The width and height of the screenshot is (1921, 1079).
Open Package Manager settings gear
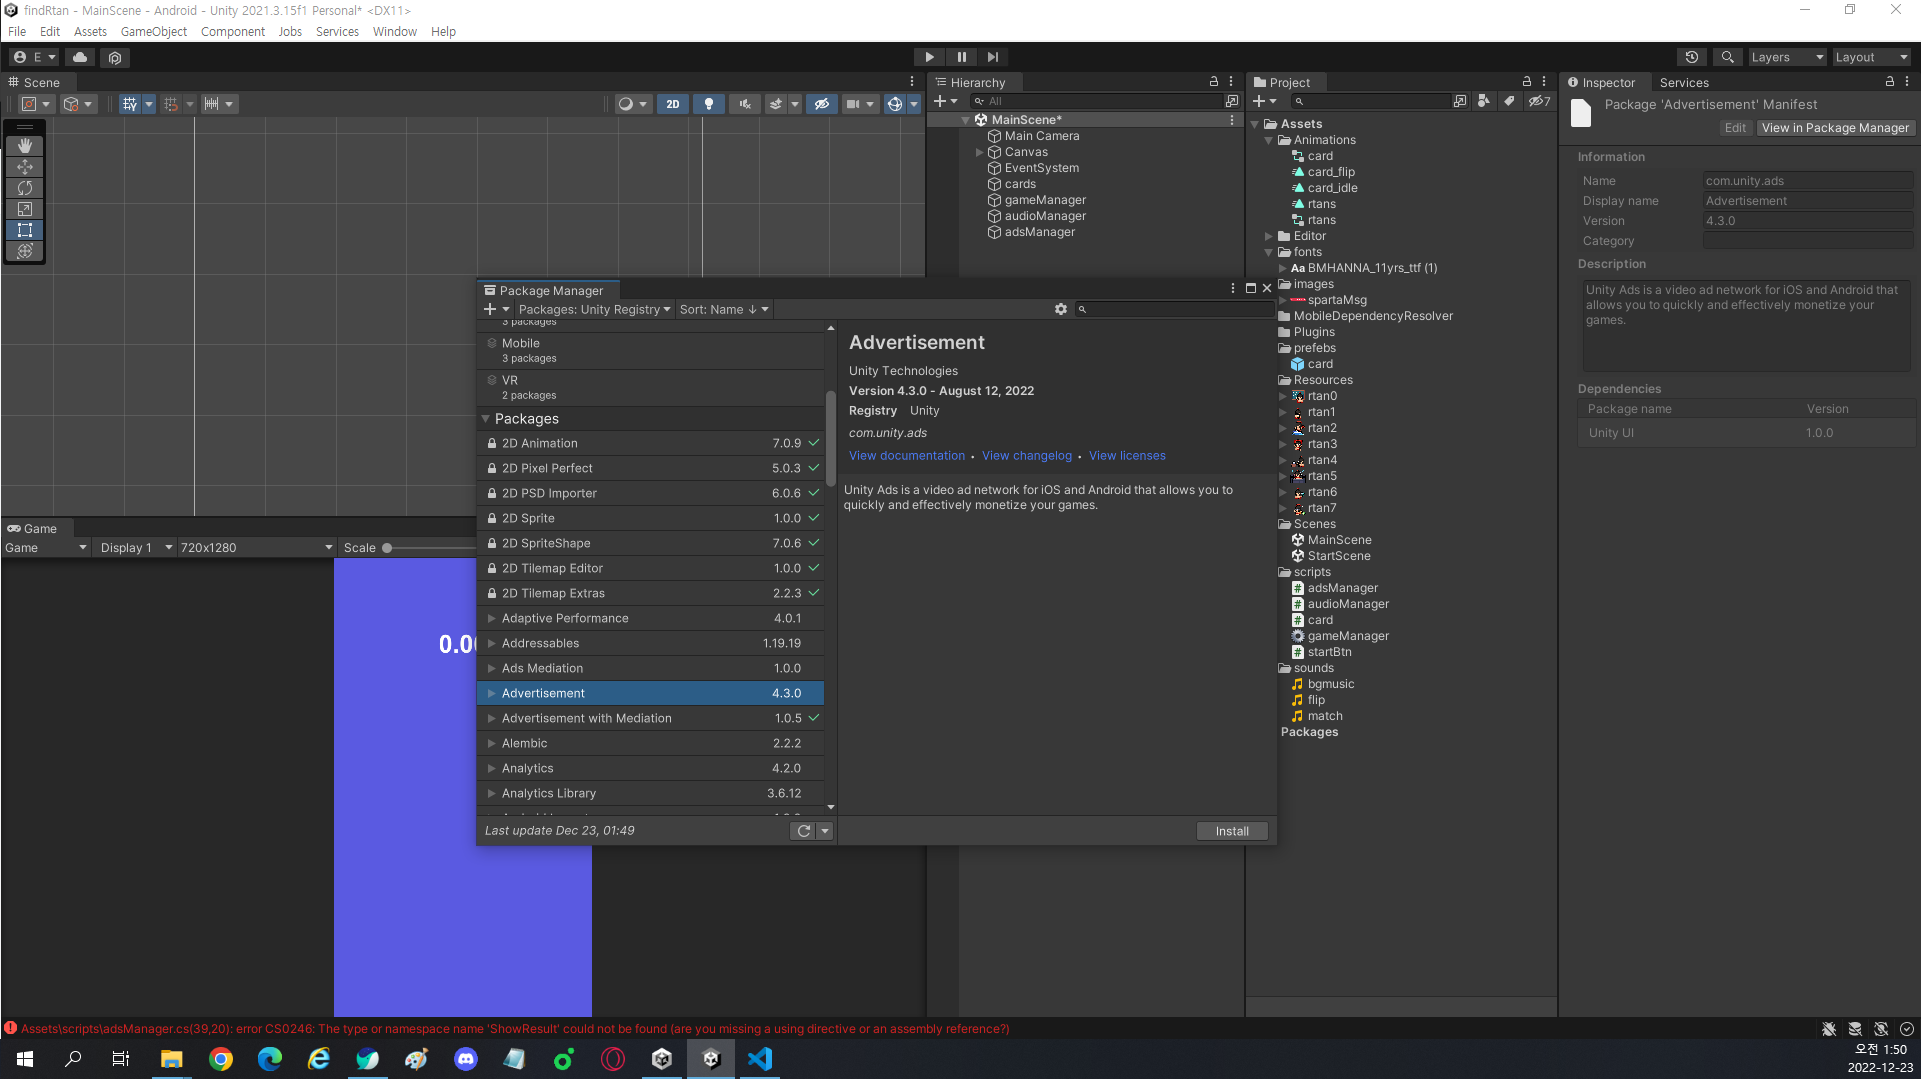coord(1061,310)
